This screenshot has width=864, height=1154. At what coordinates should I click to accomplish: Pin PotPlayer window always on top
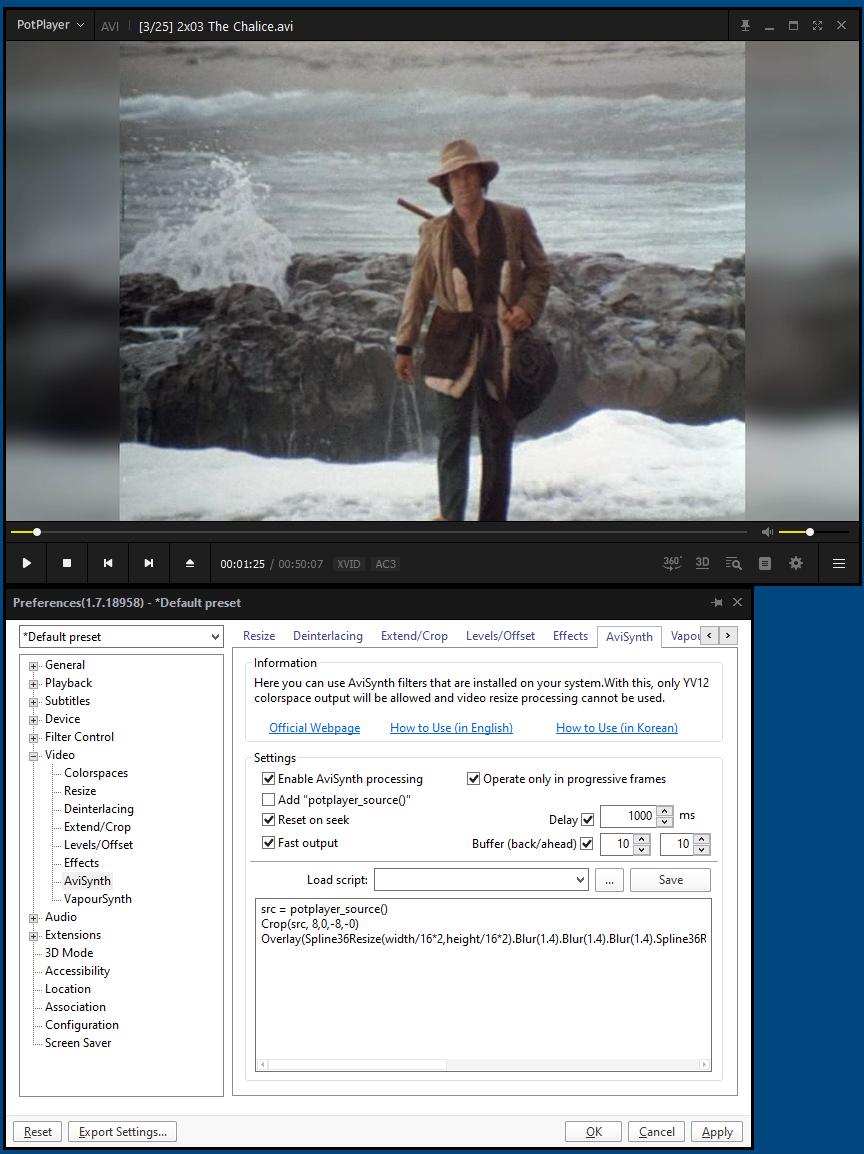[x=745, y=26]
